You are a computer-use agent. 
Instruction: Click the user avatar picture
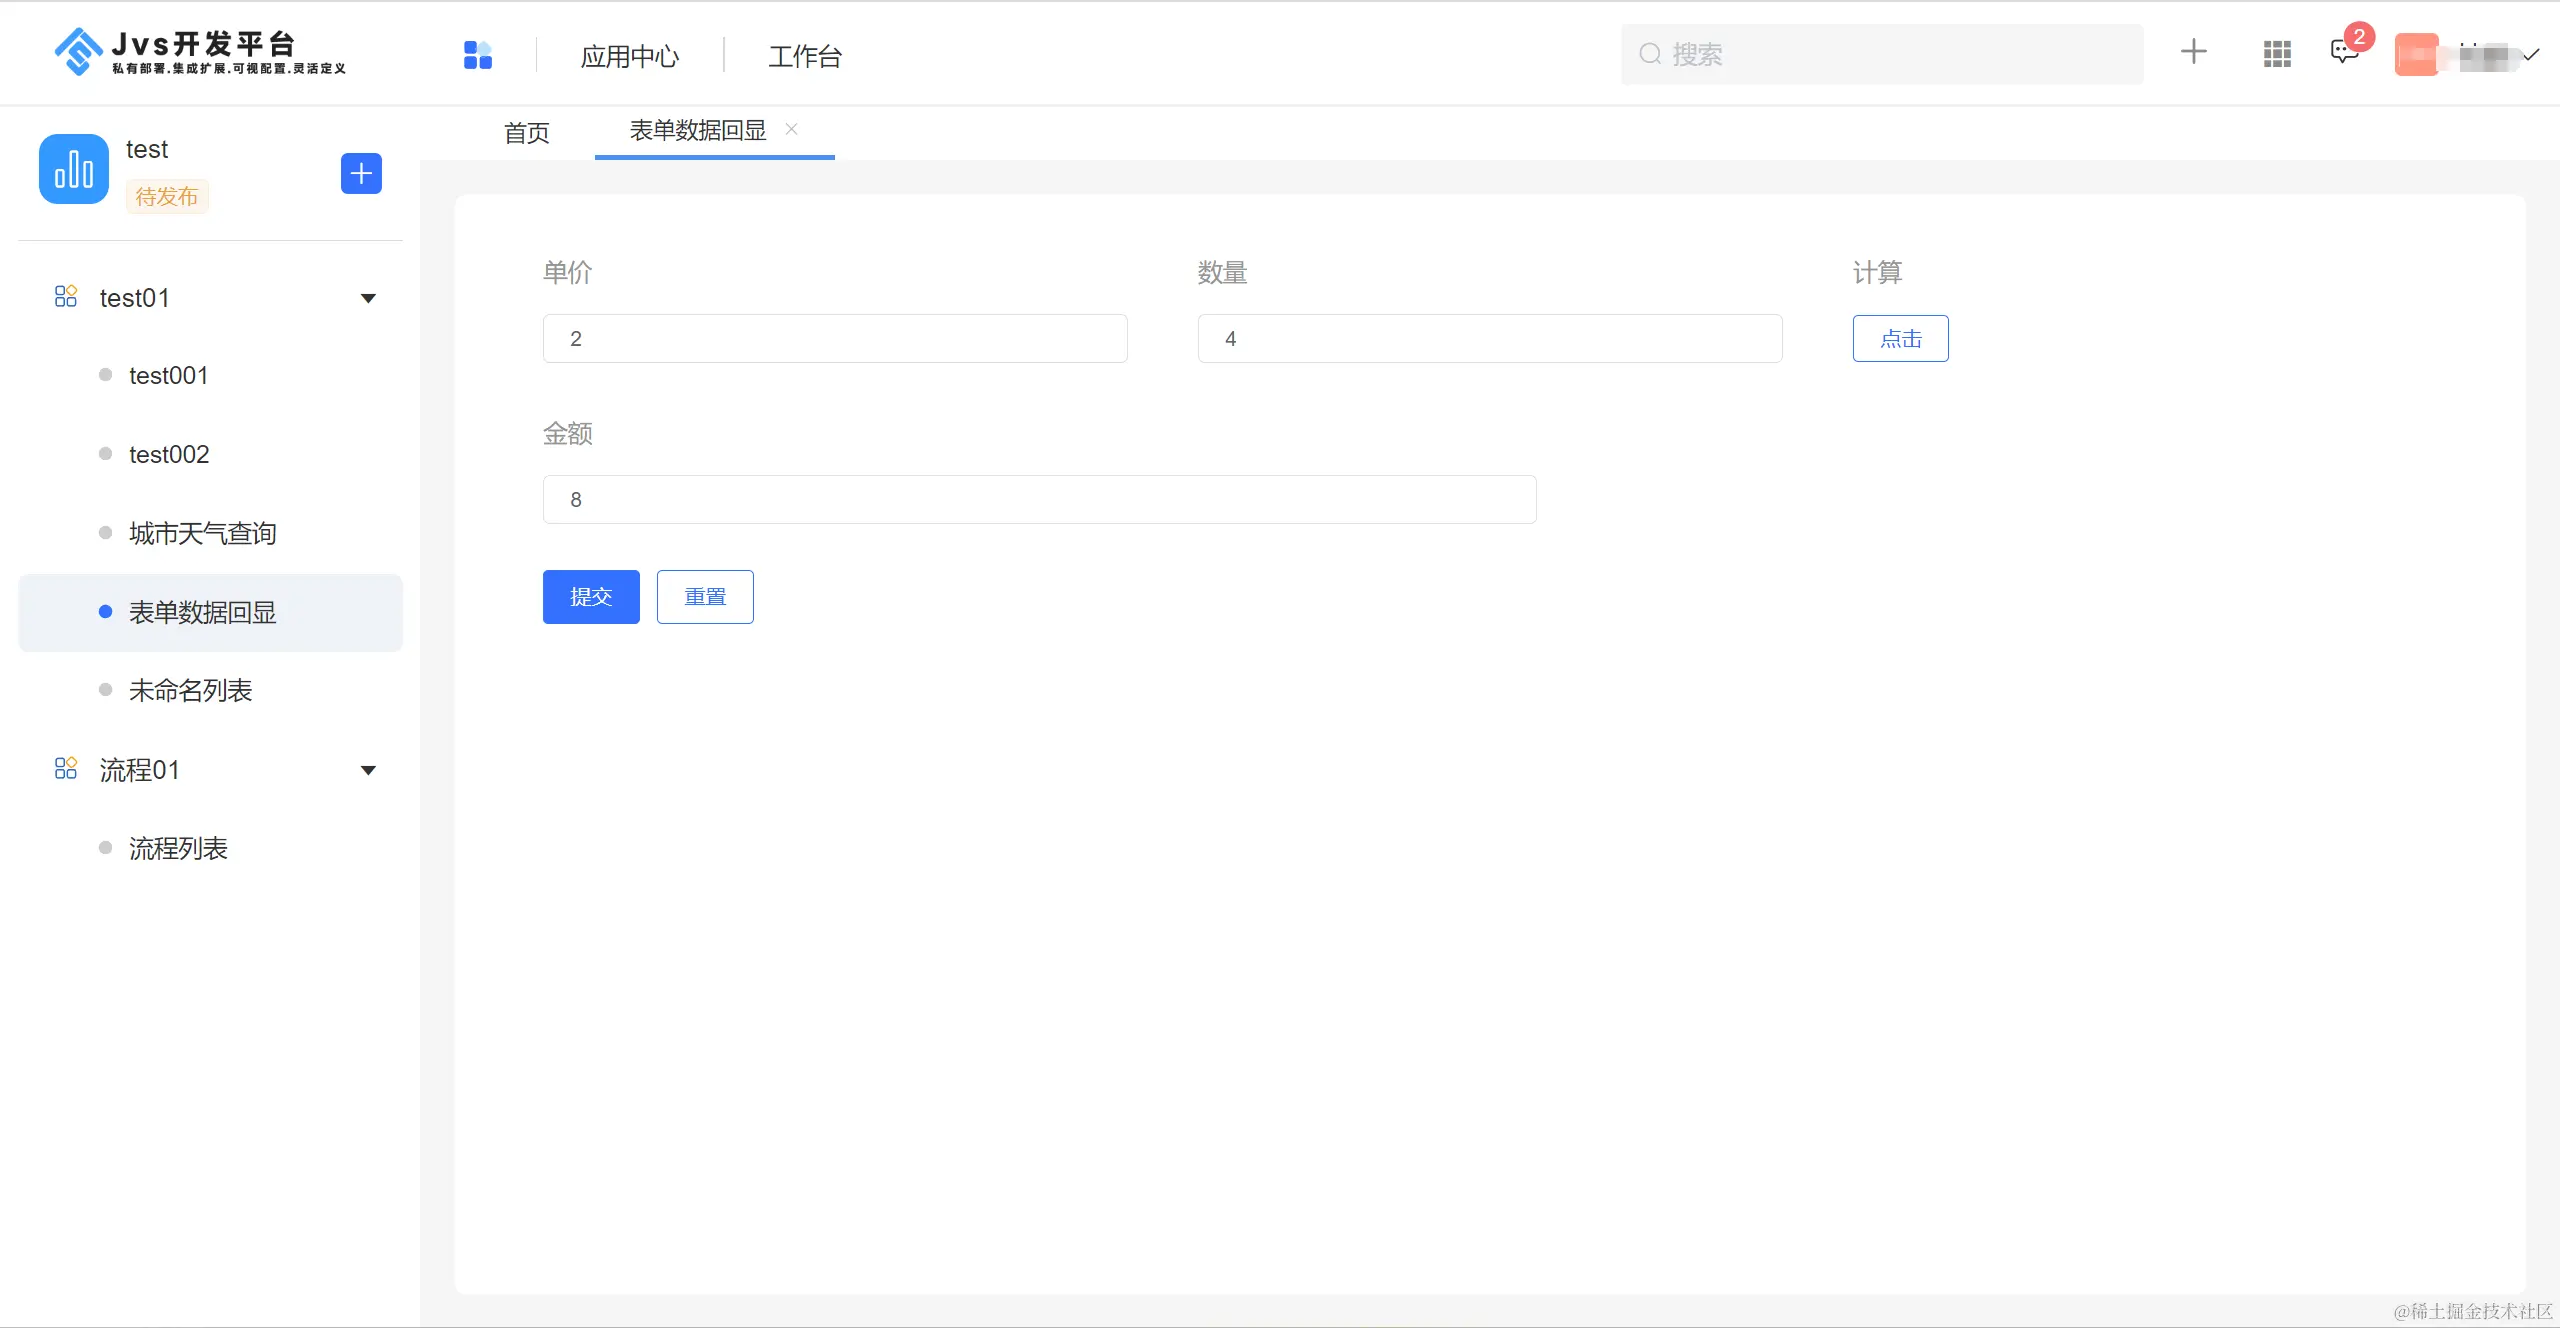pyautogui.click(x=2416, y=54)
